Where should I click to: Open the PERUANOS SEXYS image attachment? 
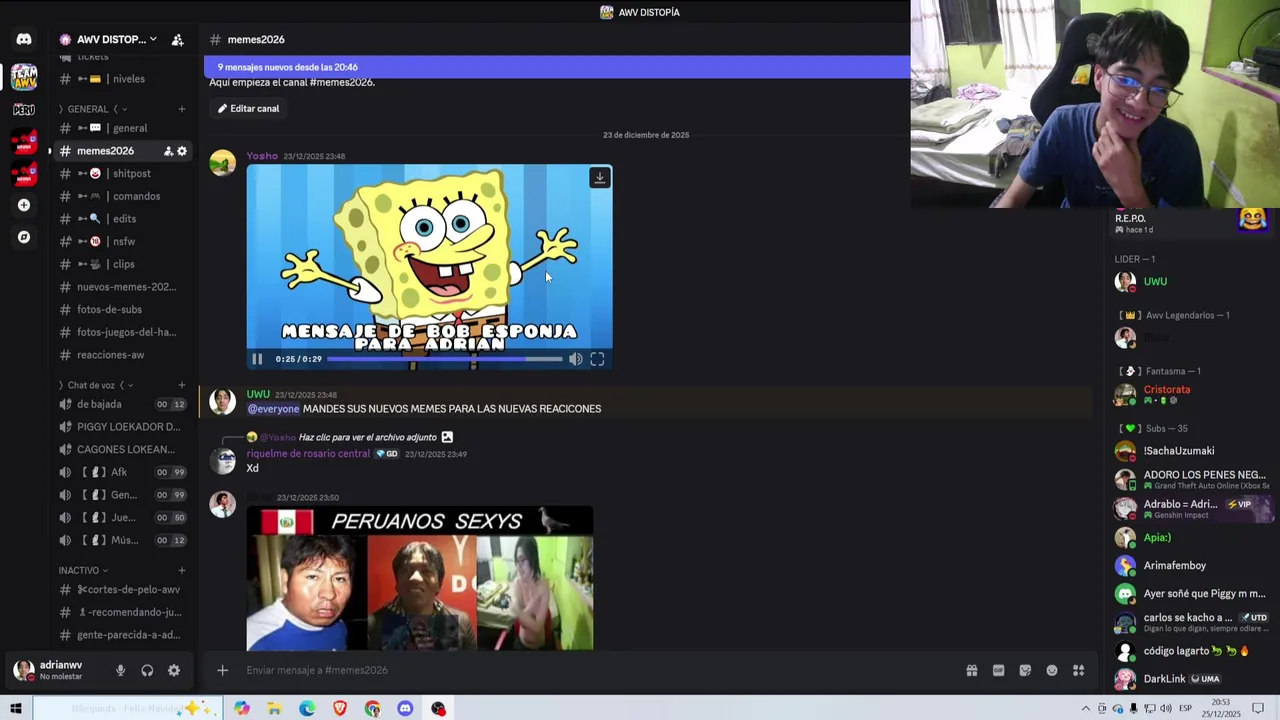pyautogui.click(x=420, y=578)
